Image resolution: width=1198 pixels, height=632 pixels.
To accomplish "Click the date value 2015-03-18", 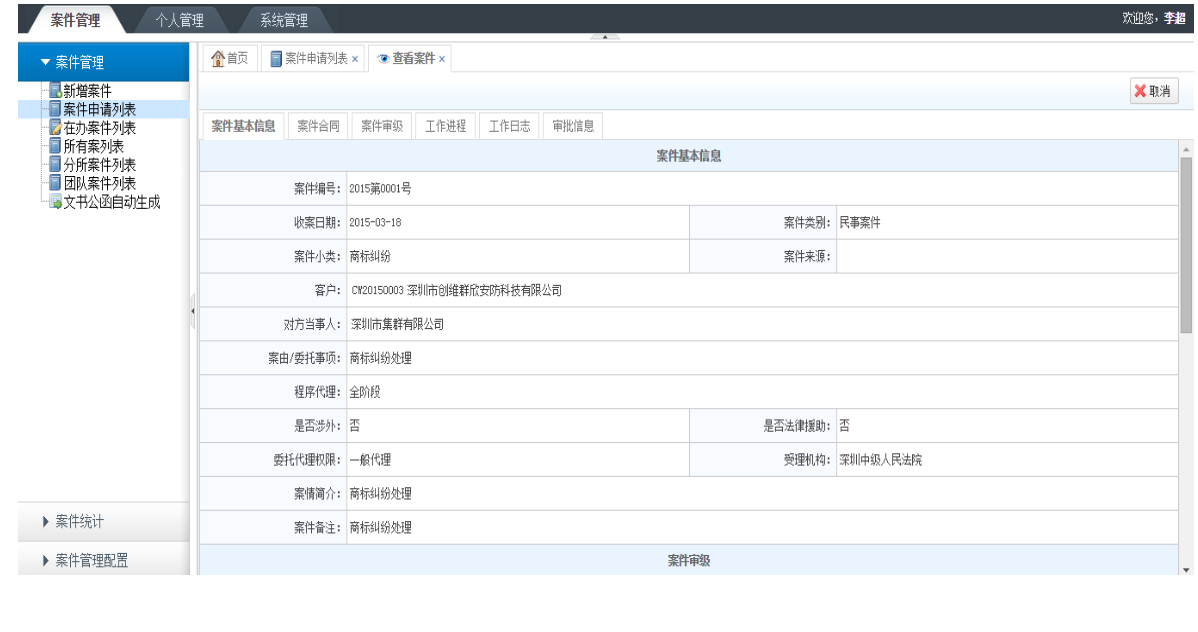I will click(375, 222).
